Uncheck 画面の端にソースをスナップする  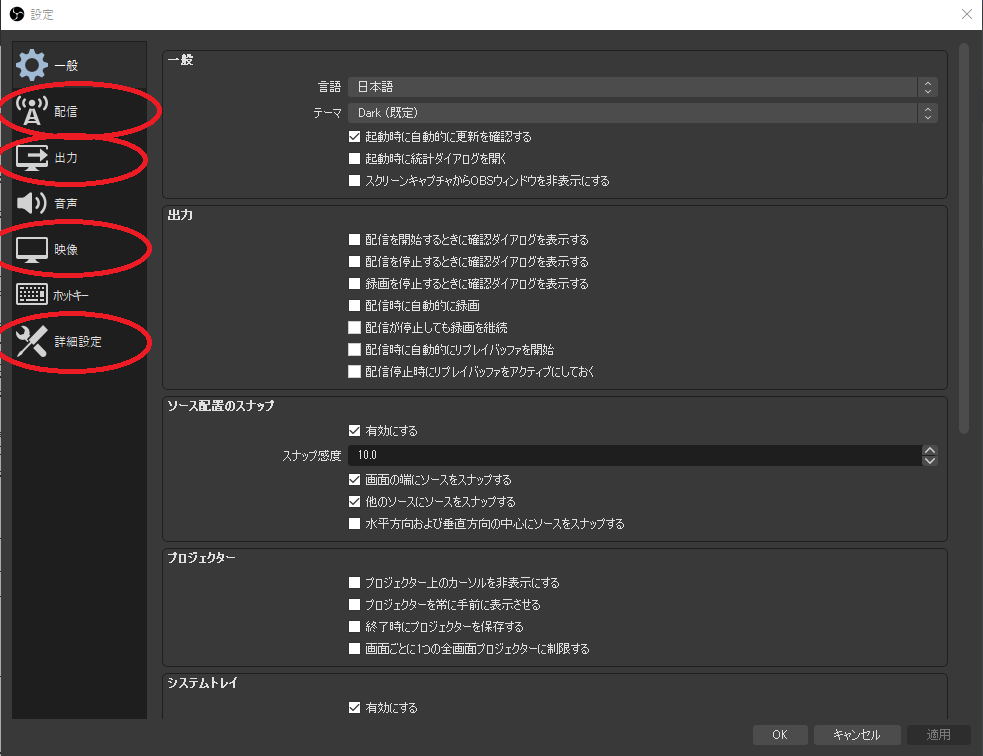(354, 480)
